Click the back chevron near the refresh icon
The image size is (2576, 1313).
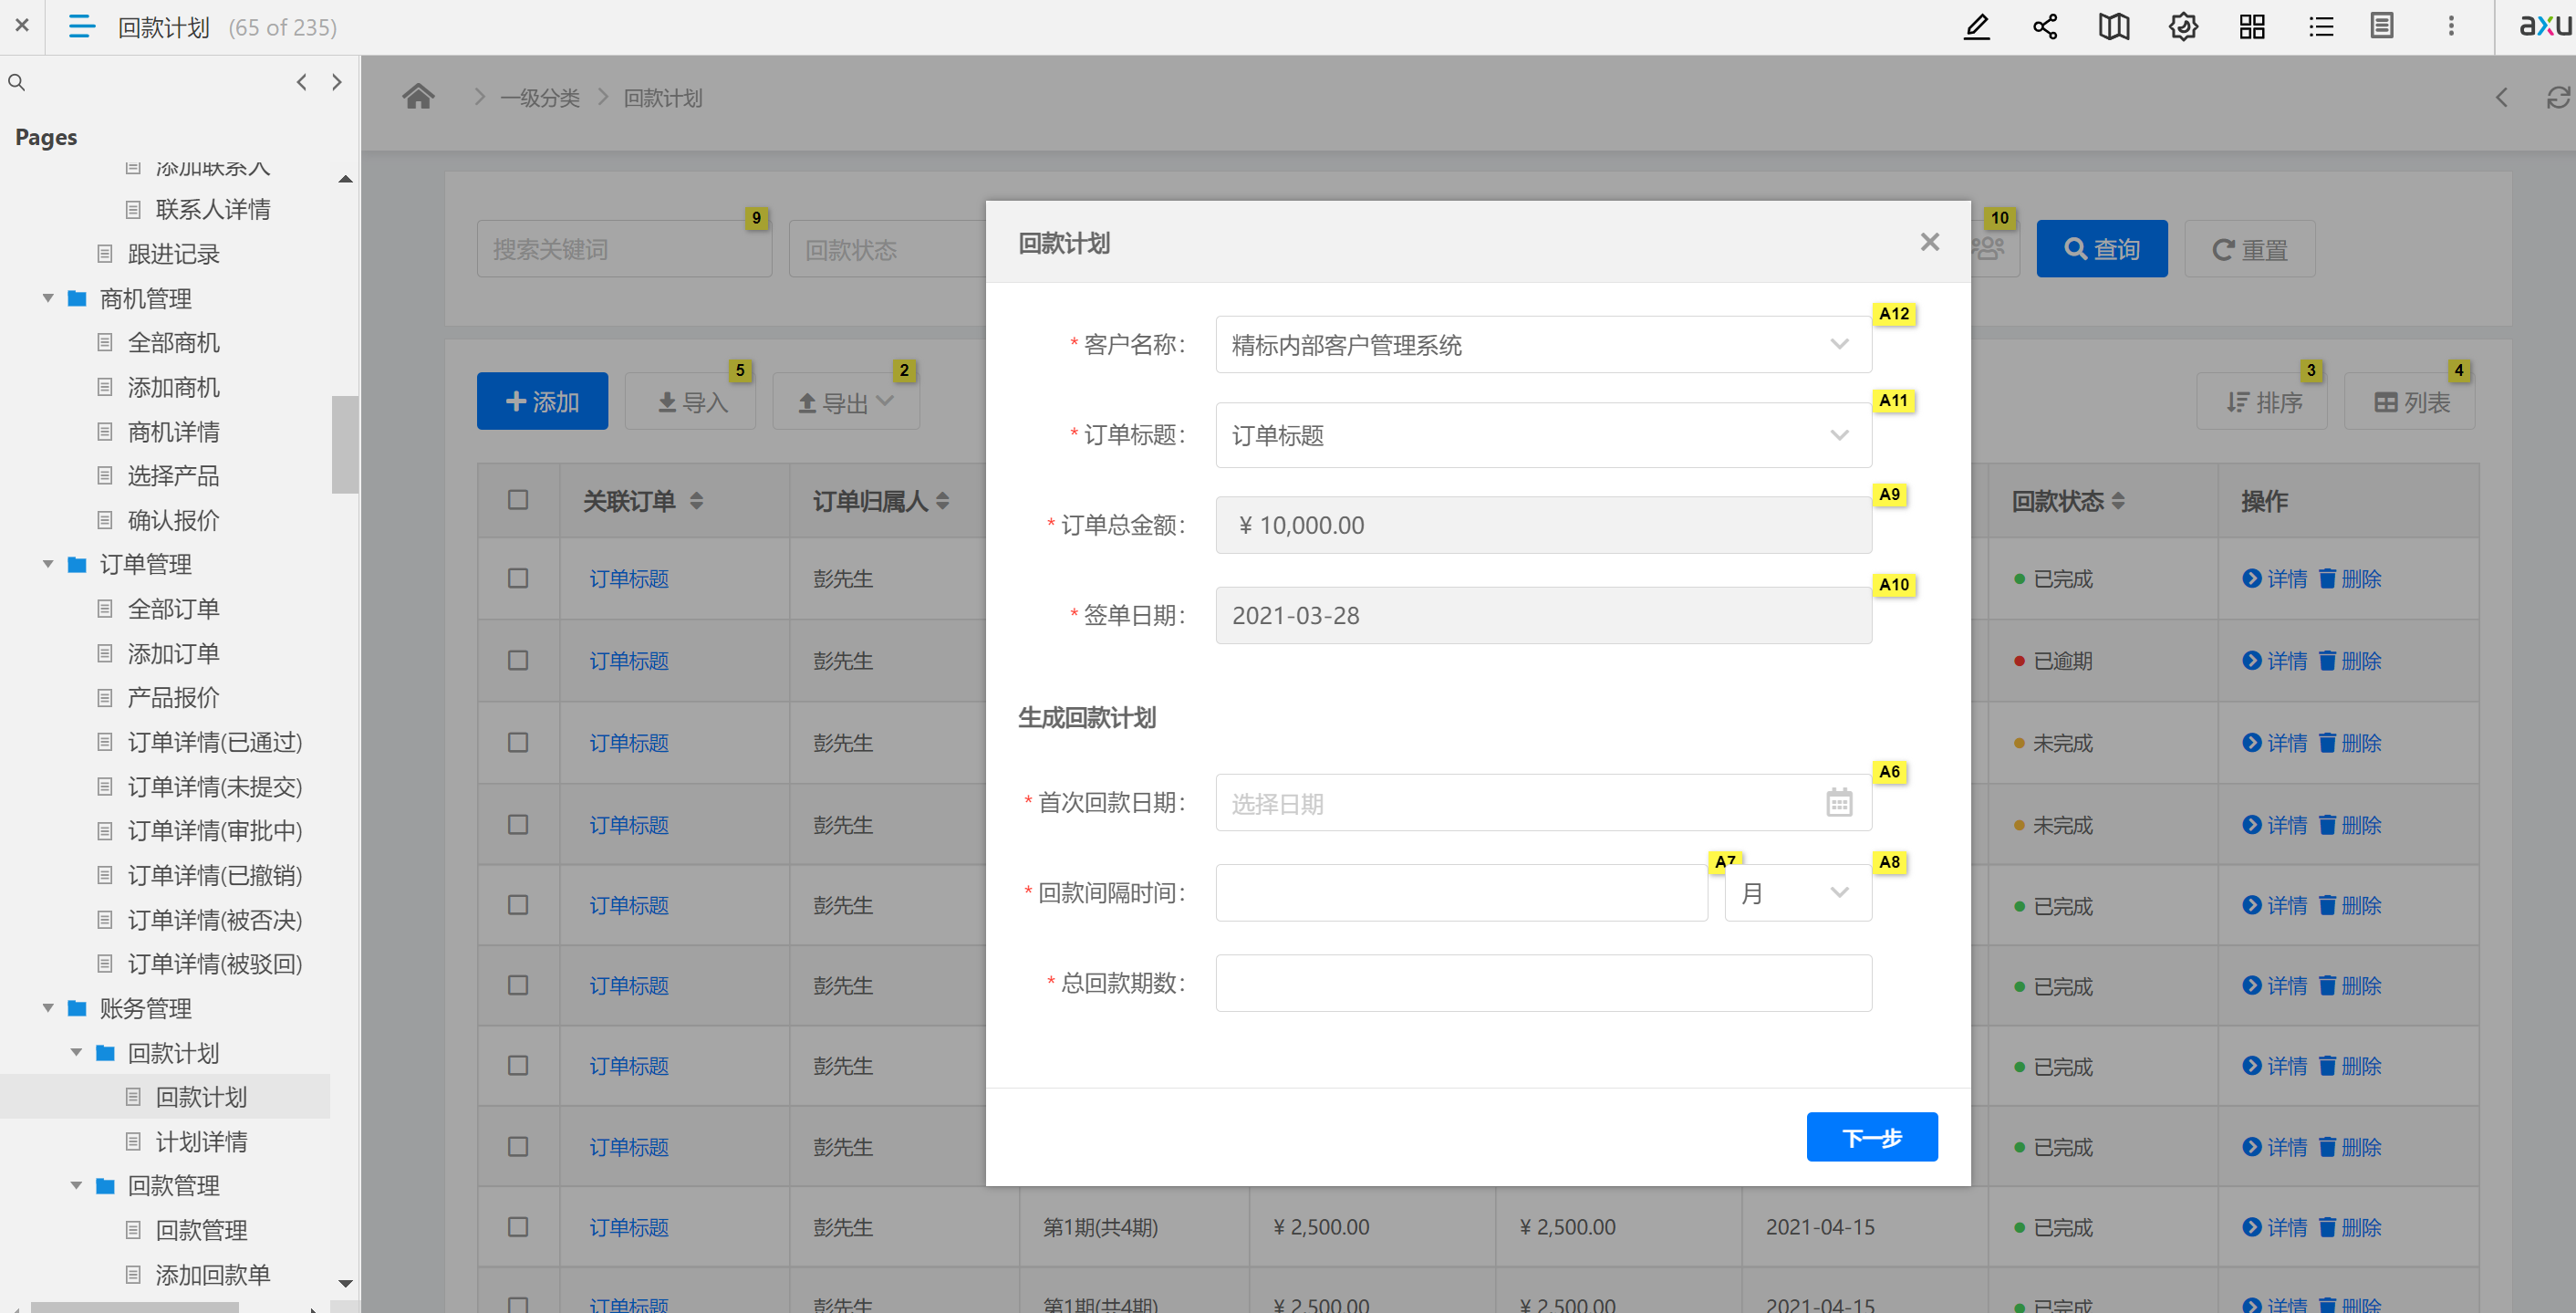coord(2502,97)
